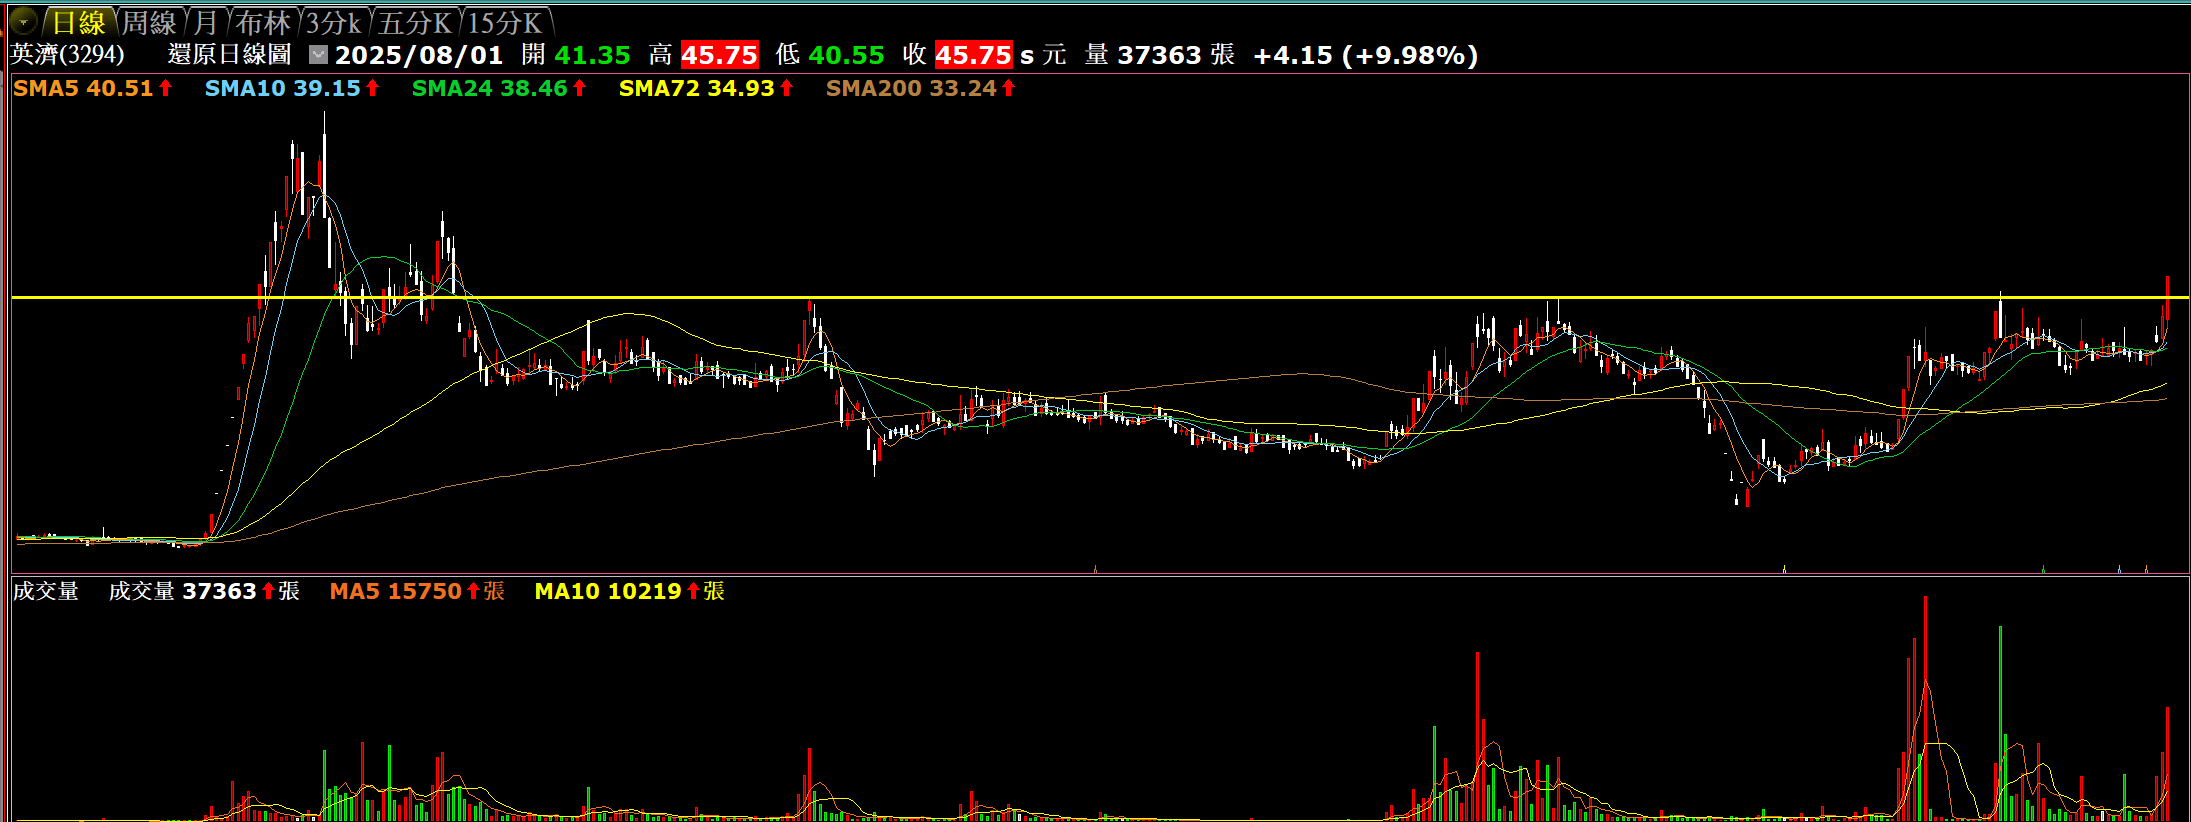Select the 五分K five-minute tab
The image size is (2191, 822).
(x=414, y=22)
